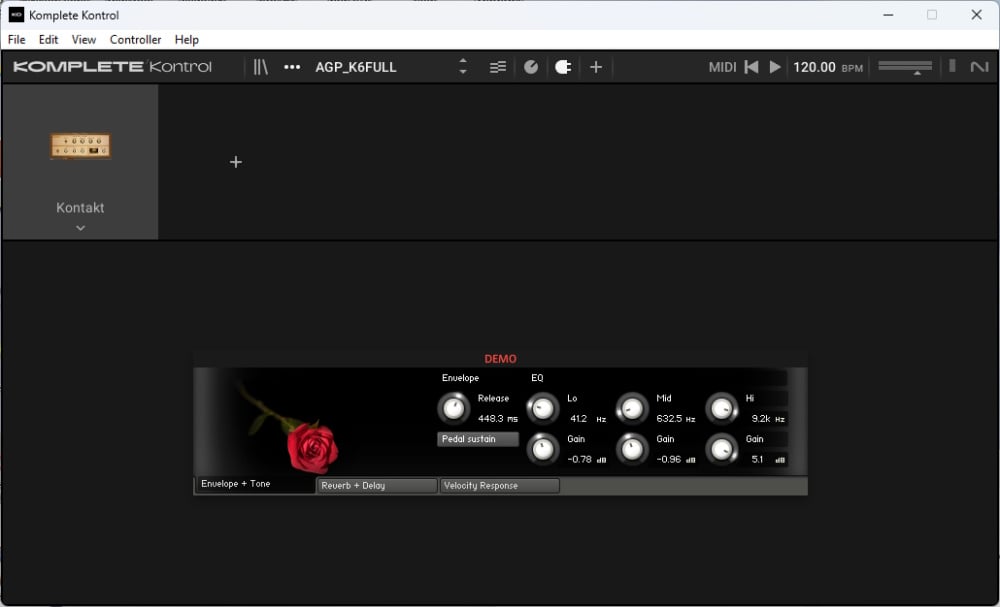
Task: Toggle the parameter knob view icon
Action: click(531, 67)
